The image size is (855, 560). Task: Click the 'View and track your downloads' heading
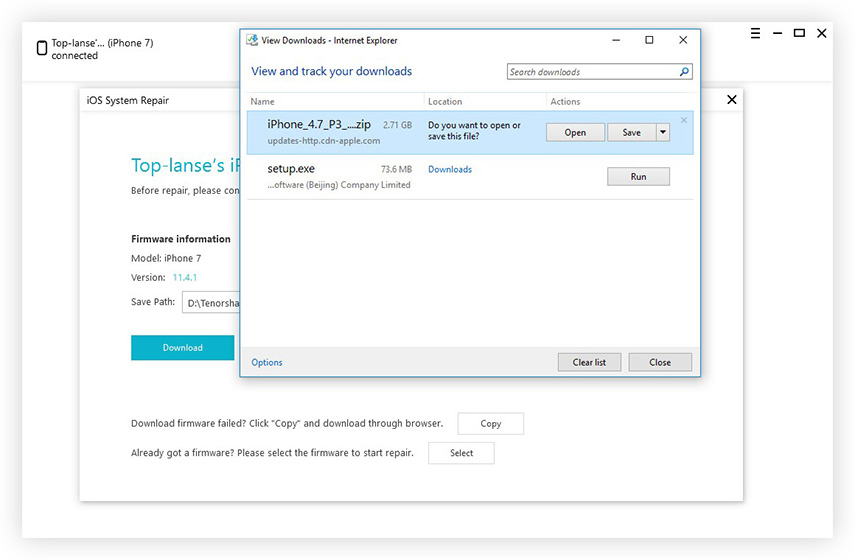click(x=332, y=71)
